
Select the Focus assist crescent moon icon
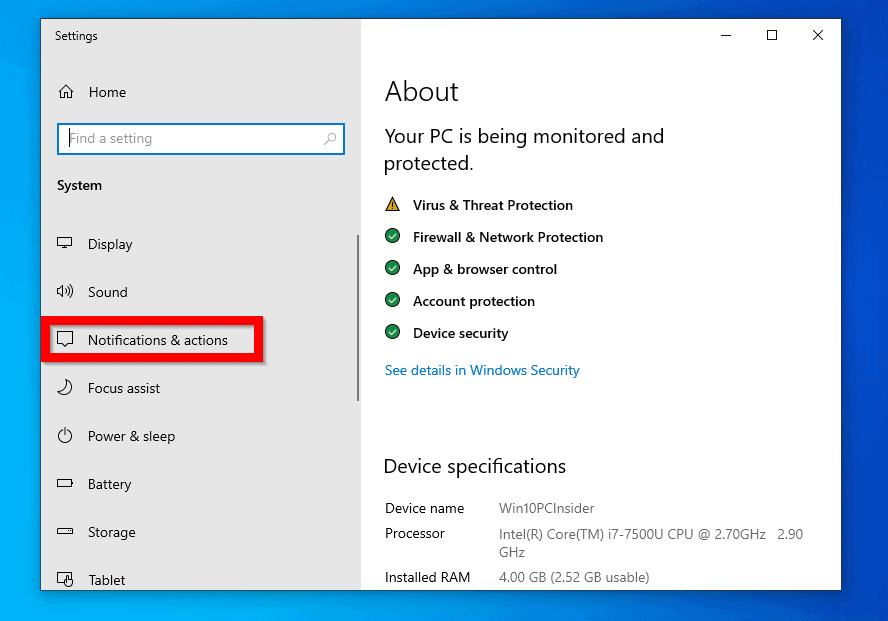64,388
